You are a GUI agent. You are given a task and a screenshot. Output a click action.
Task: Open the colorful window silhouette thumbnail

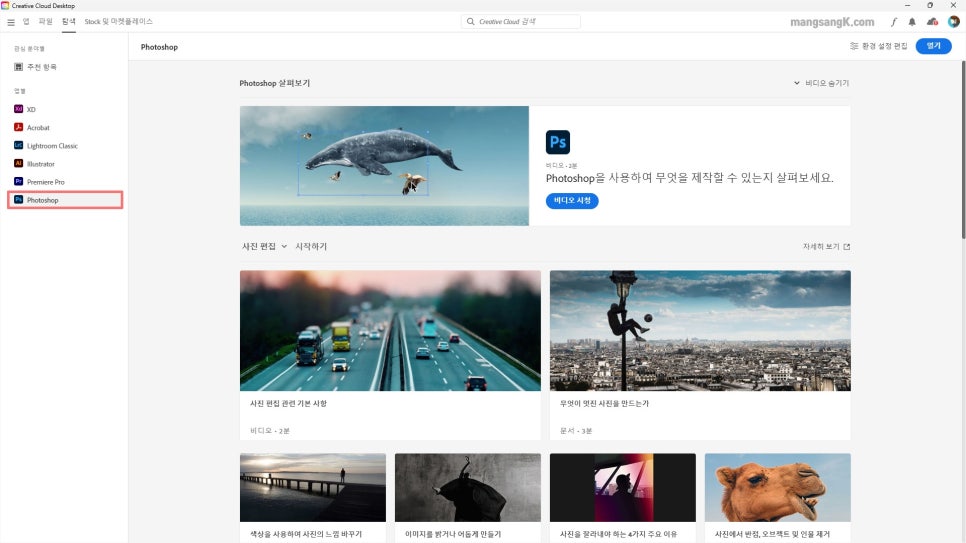point(623,488)
